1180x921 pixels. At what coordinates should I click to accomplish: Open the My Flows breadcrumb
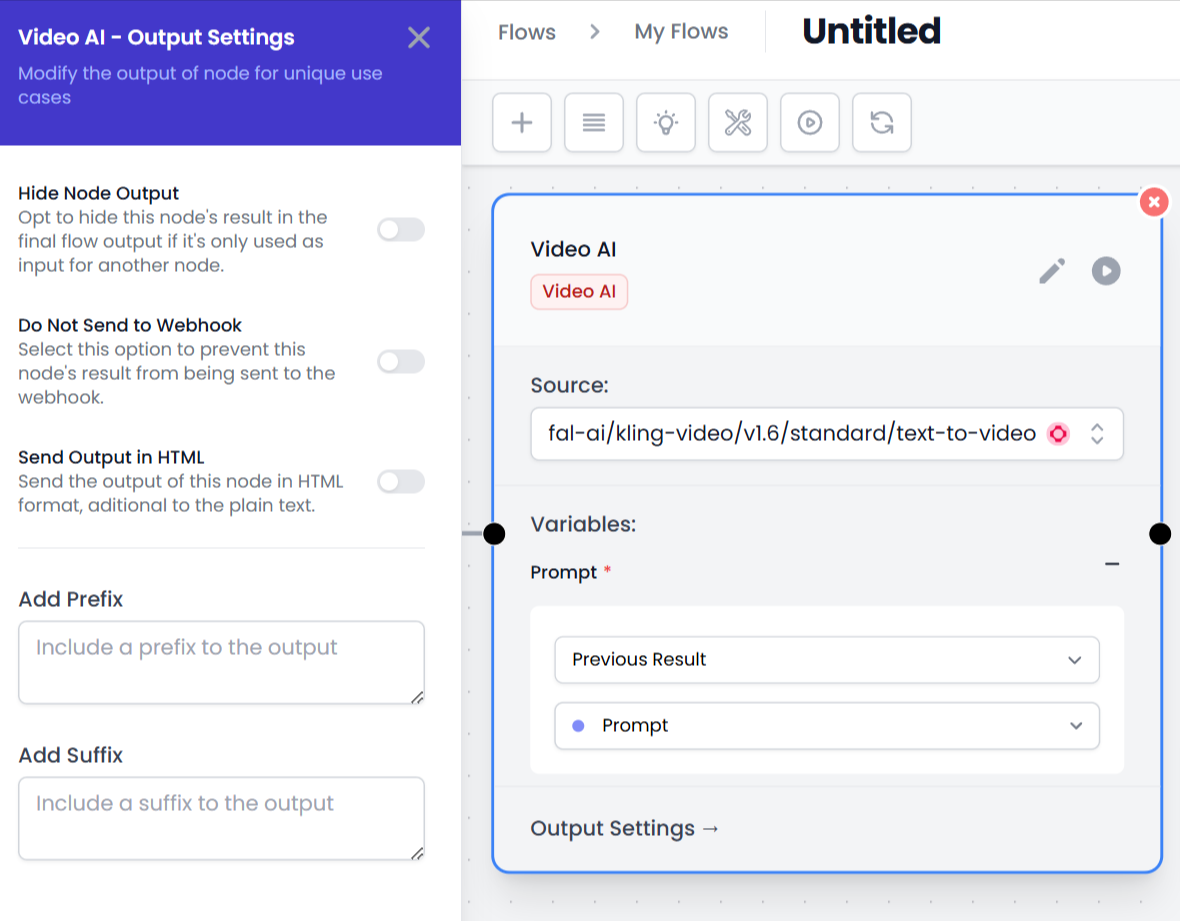pyautogui.click(x=681, y=32)
